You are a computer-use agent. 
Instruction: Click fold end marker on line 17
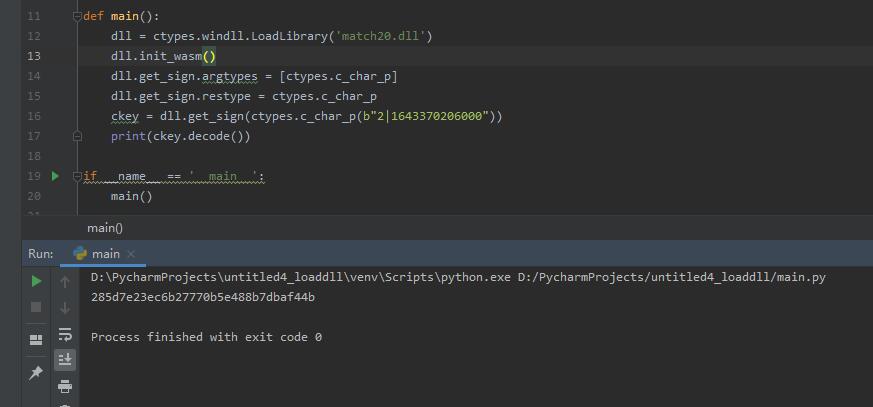tap(77, 136)
